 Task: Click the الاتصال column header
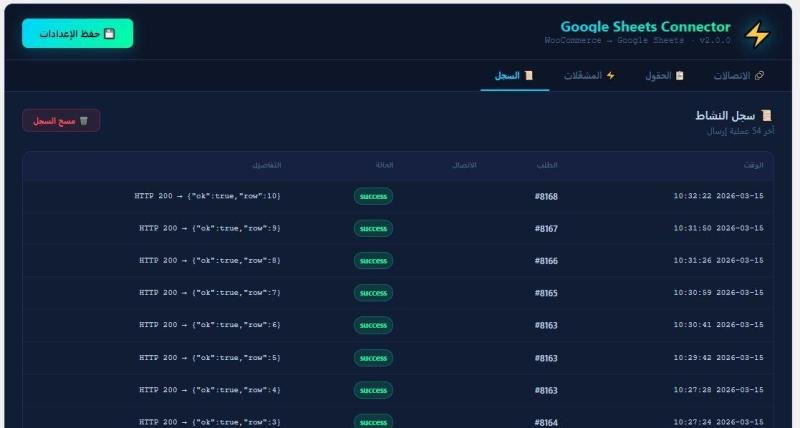click(465, 165)
